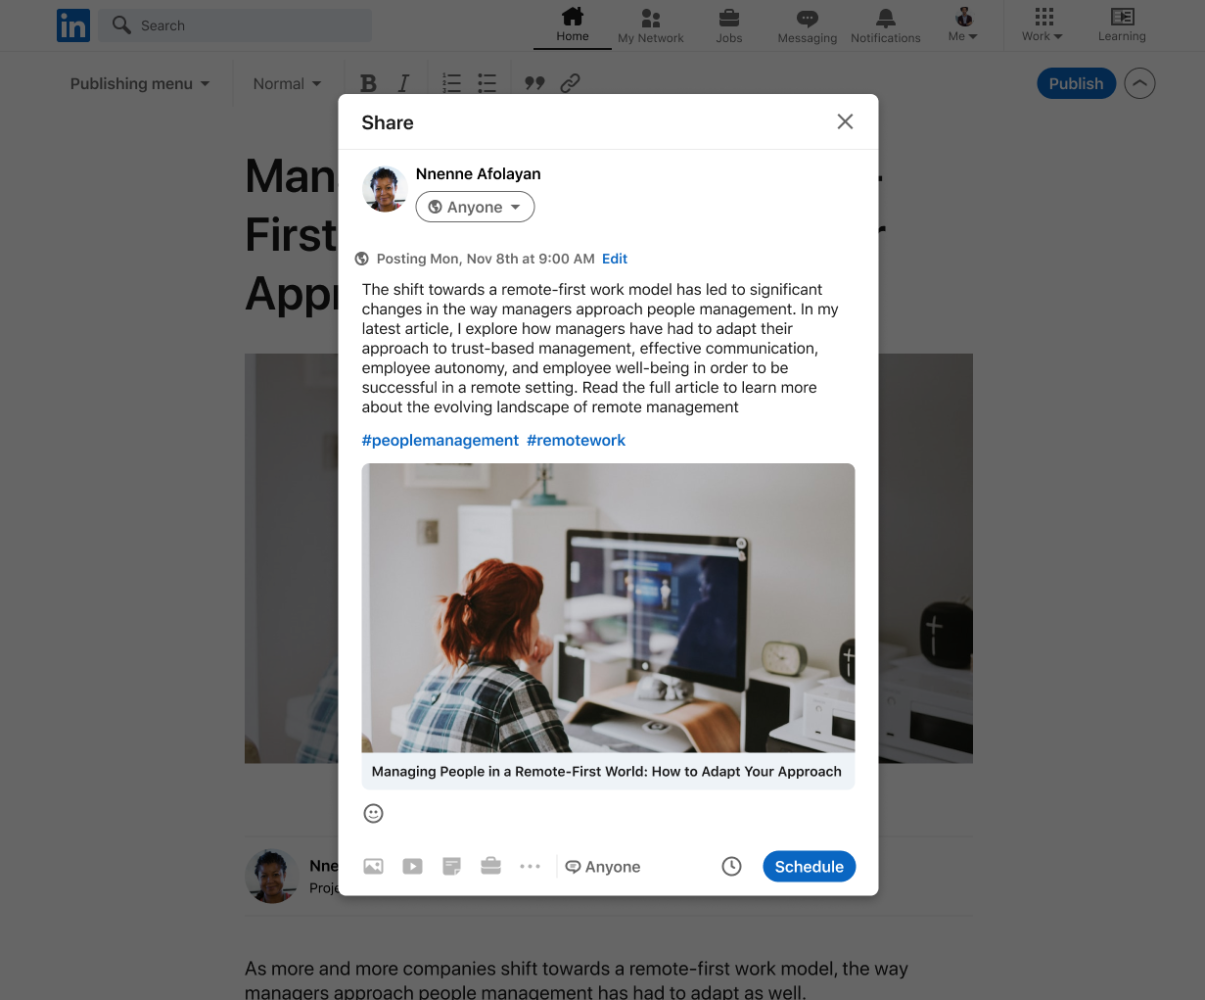The image size is (1205, 1000).
Task: Open Notifications bell in the top bar
Action: coord(885,26)
